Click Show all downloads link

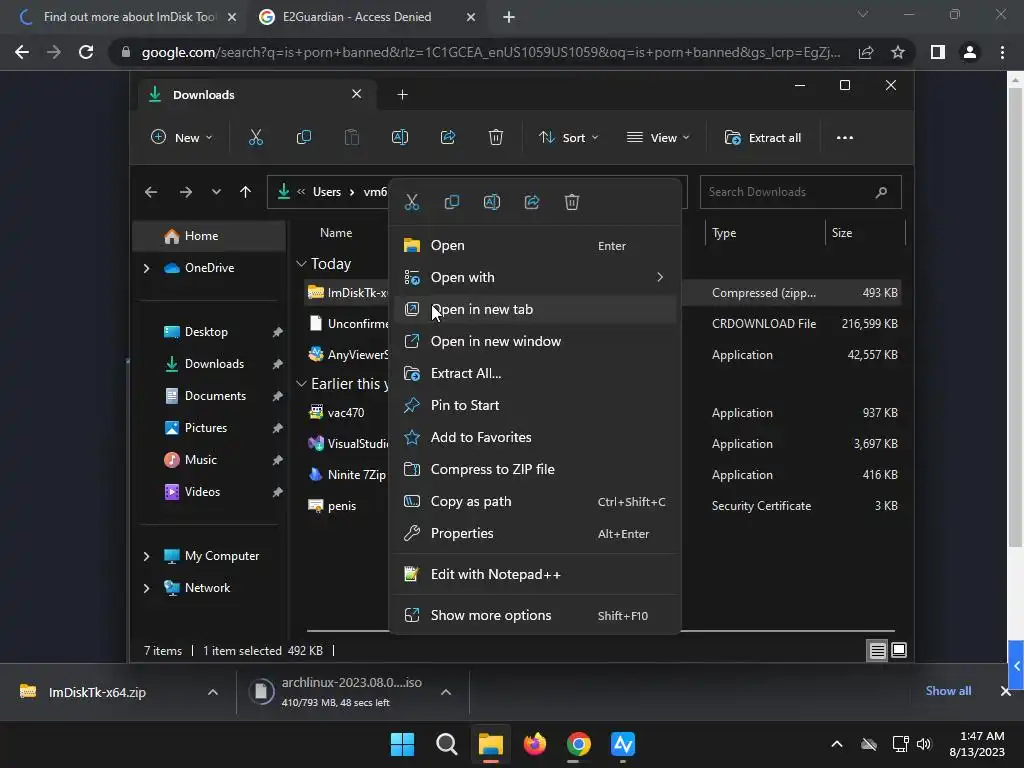[948, 691]
